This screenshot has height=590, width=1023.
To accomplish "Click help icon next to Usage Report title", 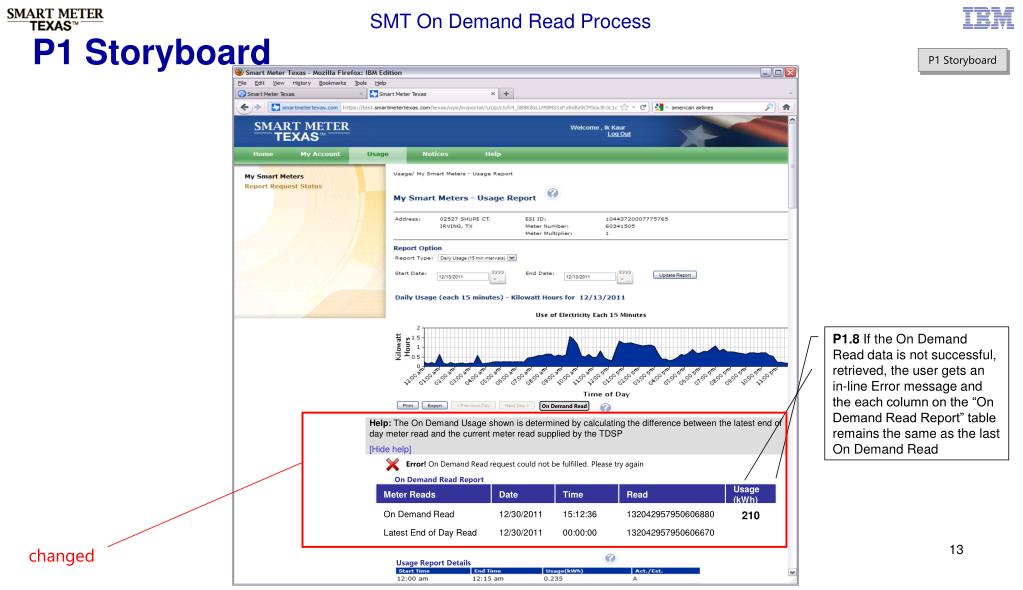I will tap(553, 193).
